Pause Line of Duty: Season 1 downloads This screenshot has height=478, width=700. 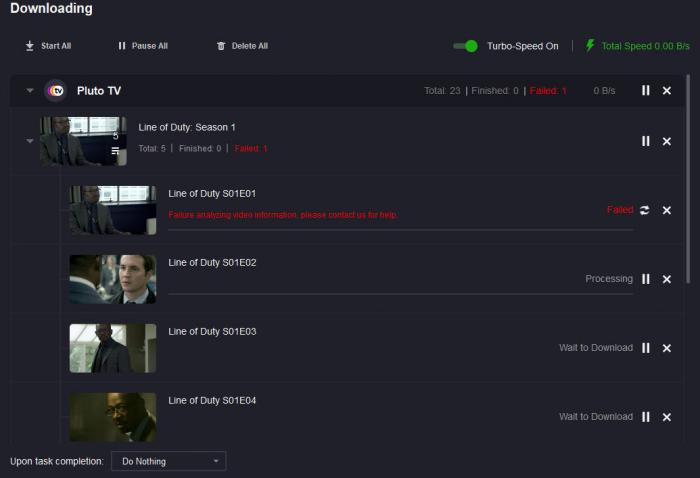(x=646, y=141)
